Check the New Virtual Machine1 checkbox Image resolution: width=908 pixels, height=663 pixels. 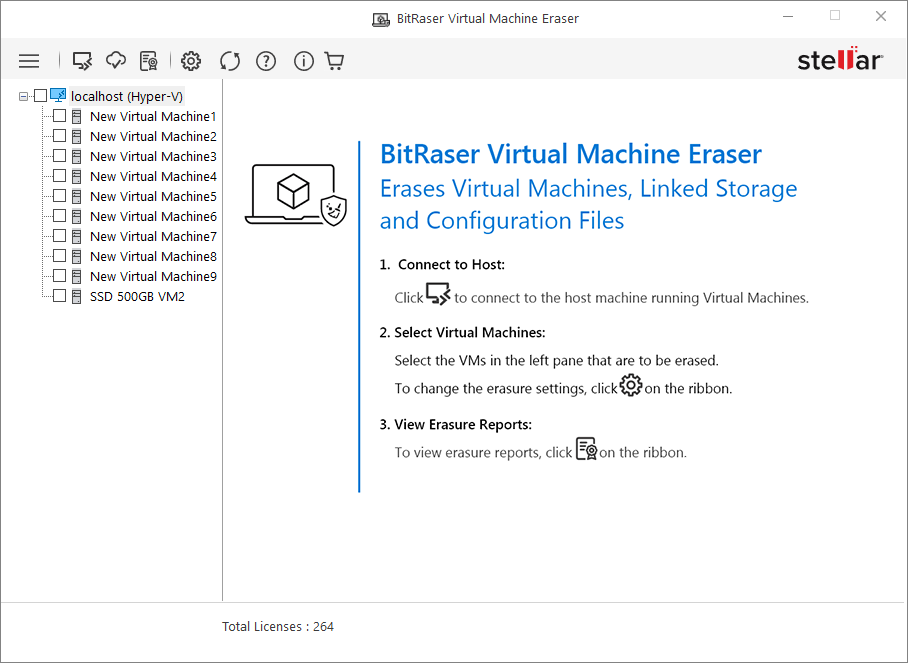coord(60,116)
